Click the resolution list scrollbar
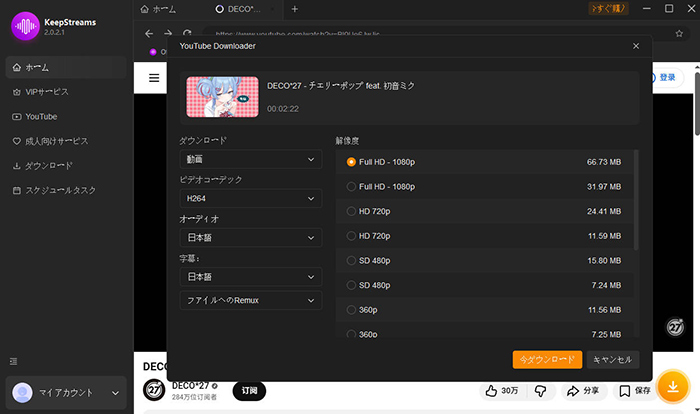Image resolution: width=700 pixels, height=414 pixels. pos(636,200)
